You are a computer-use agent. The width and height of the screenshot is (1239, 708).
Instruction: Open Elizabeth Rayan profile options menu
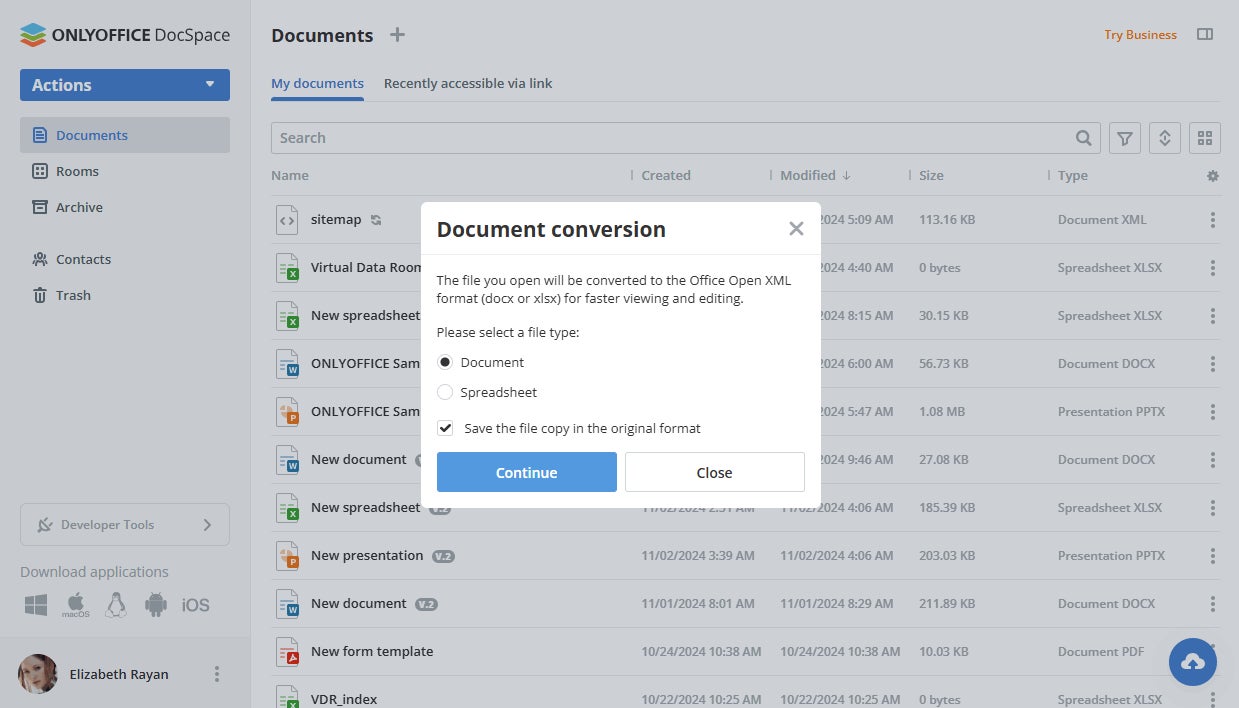tap(217, 674)
